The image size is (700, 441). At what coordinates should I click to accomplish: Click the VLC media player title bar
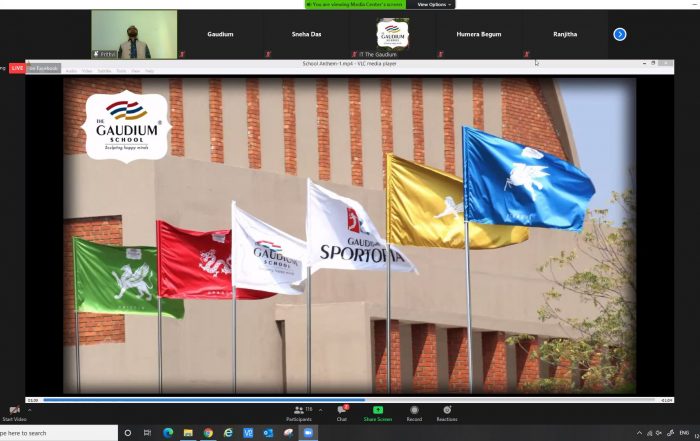(x=350, y=64)
